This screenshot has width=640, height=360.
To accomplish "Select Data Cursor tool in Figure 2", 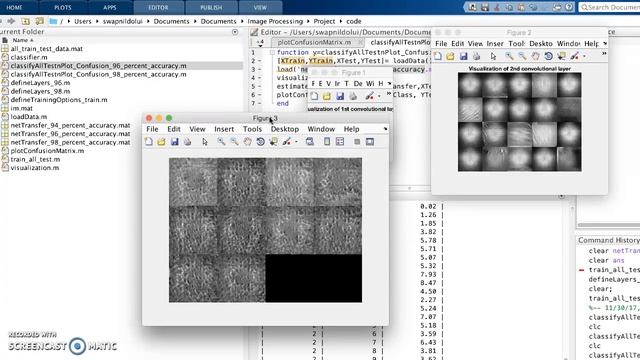I will (x=562, y=56).
